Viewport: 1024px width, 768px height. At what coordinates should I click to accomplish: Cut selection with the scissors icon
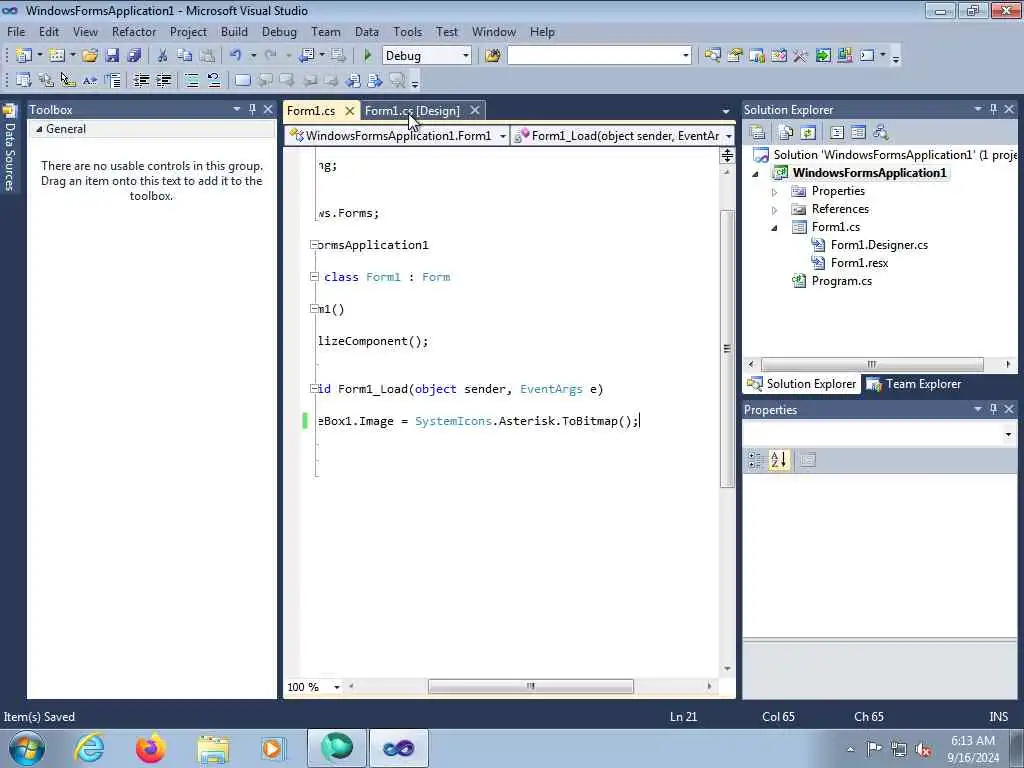click(163, 56)
